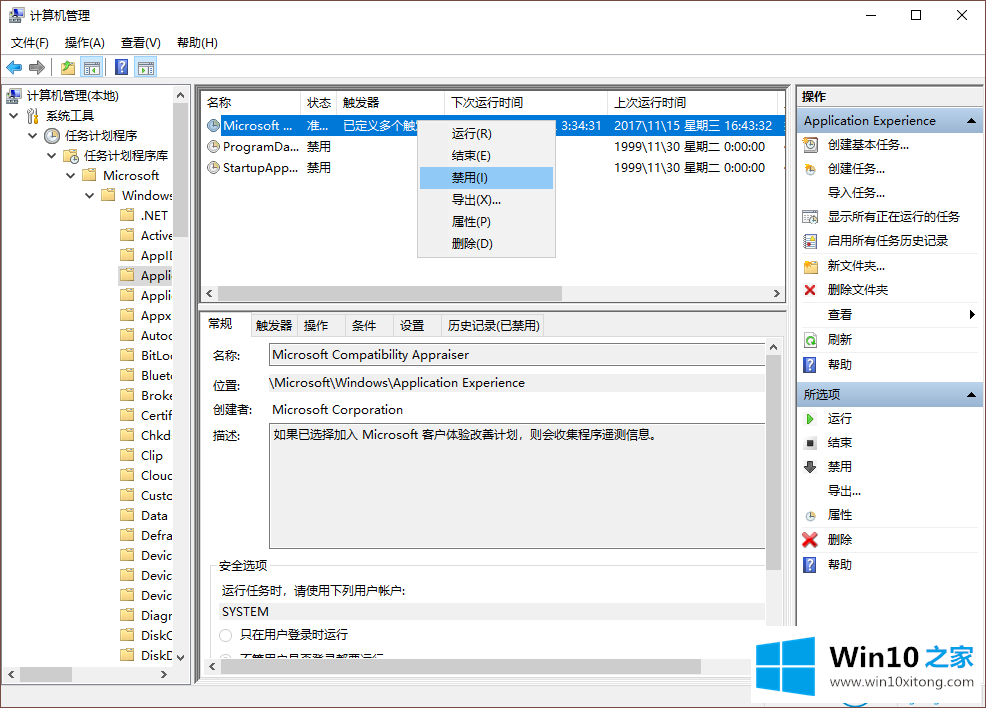Choose 导出(X)... in the context menu
The height and width of the screenshot is (708, 986).
[x=486, y=200]
